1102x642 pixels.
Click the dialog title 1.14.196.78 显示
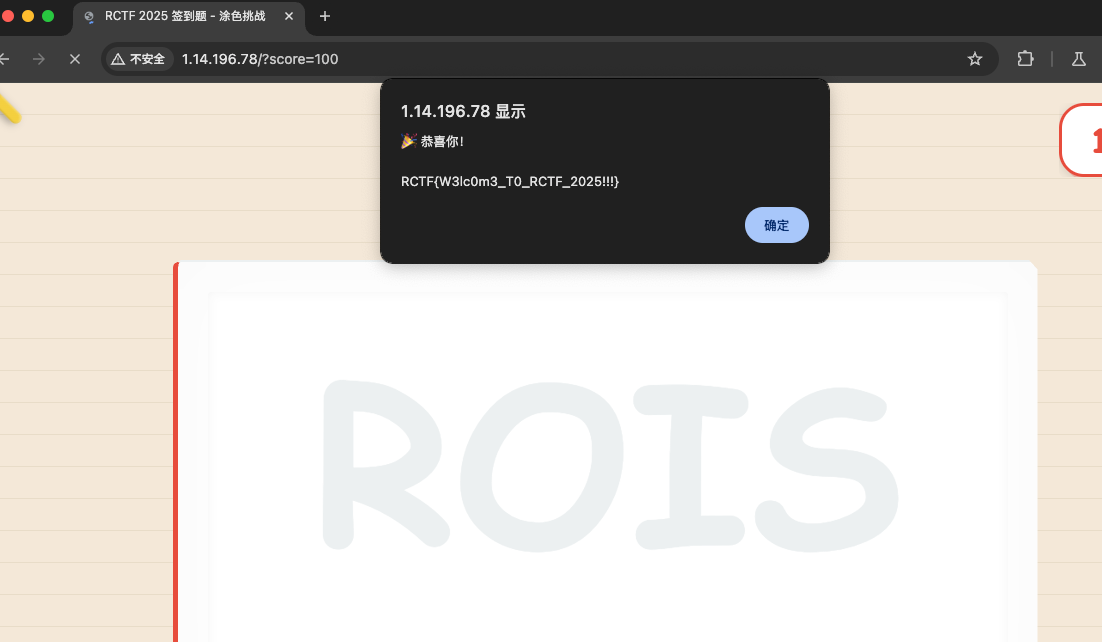tap(463, 111)
